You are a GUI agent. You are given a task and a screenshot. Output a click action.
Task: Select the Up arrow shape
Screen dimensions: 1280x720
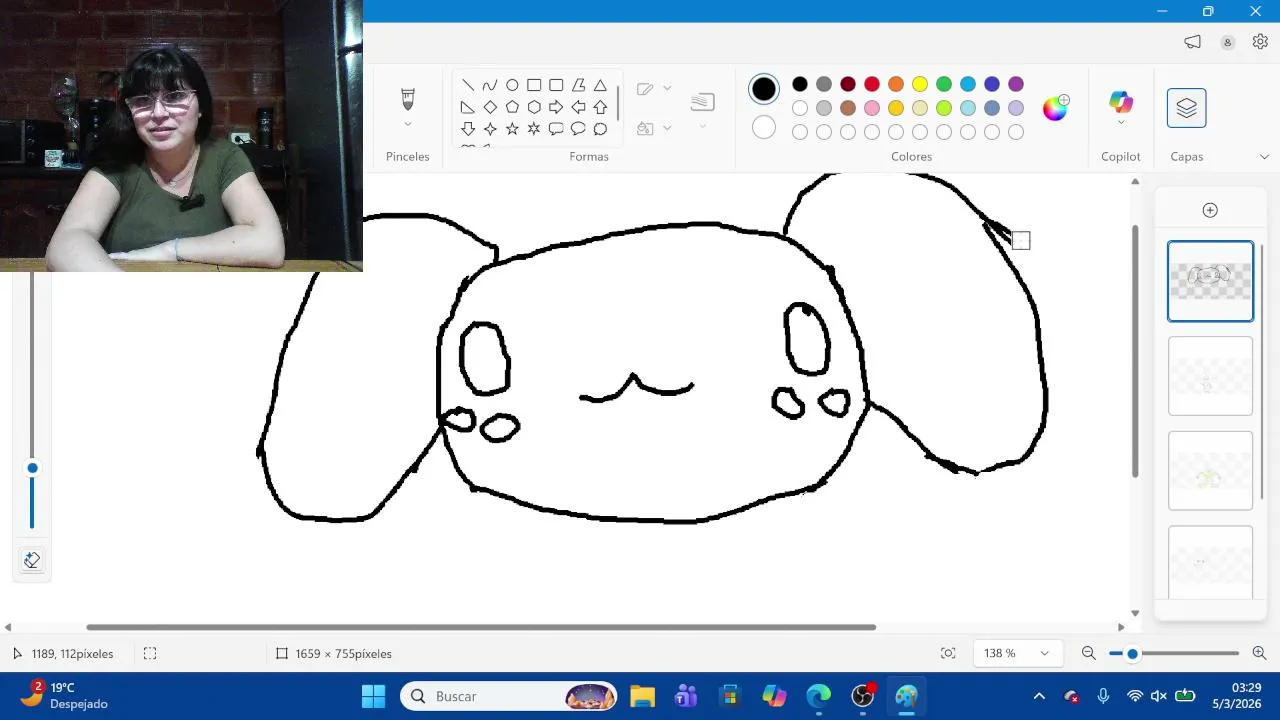600,107
